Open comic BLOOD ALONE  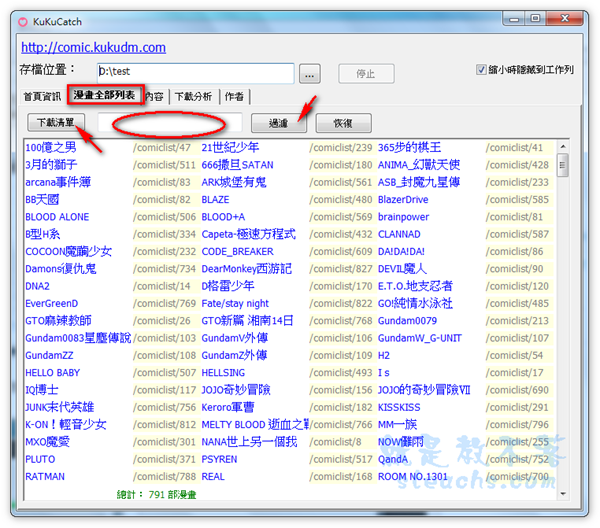click(57, 217)
